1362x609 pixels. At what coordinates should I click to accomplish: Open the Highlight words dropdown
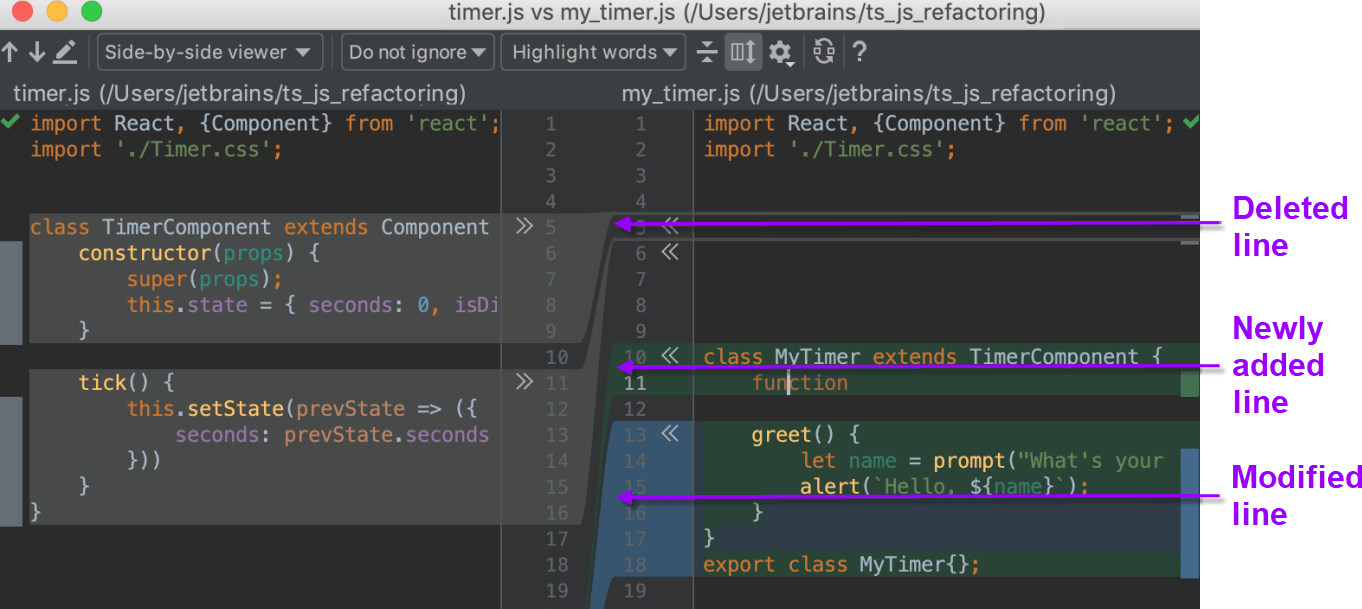click(x=593, y=52)
